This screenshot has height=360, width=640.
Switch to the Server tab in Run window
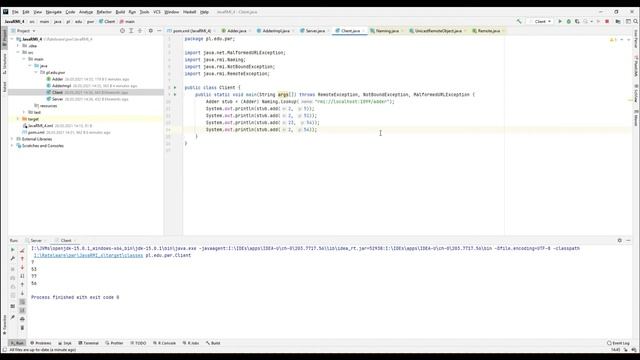coord(36,240)
